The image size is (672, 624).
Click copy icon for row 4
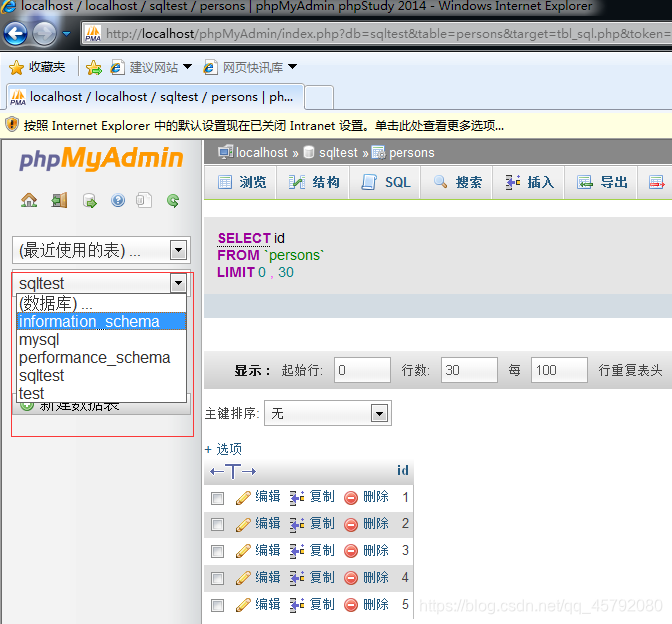click(x=297, y=578)
